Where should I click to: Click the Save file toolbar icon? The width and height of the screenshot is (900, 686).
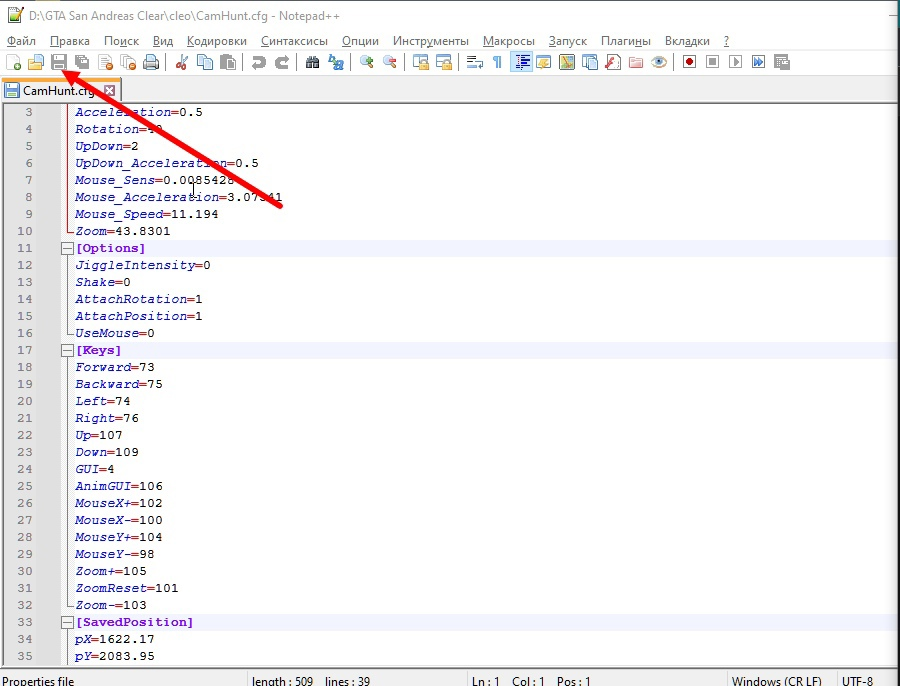[59, 62]
